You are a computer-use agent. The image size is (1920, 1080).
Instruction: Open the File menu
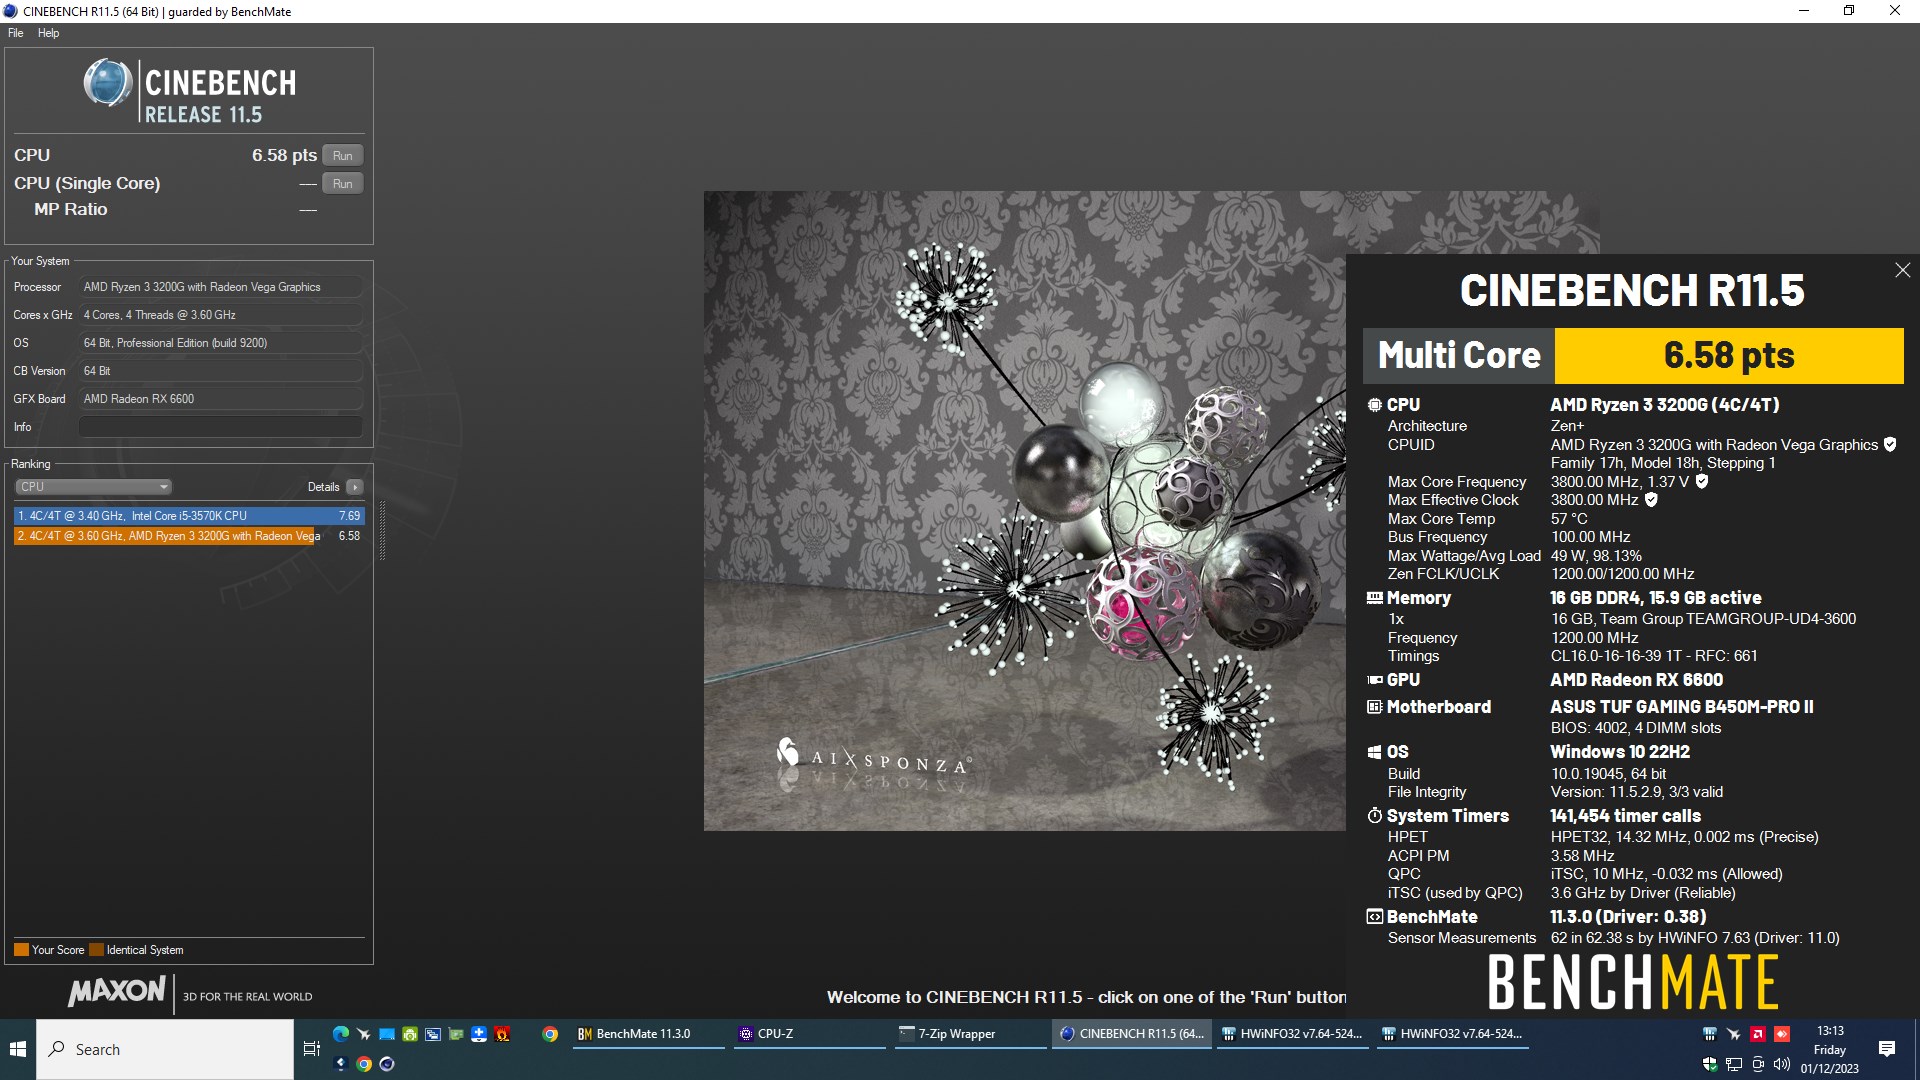[16, 33]
